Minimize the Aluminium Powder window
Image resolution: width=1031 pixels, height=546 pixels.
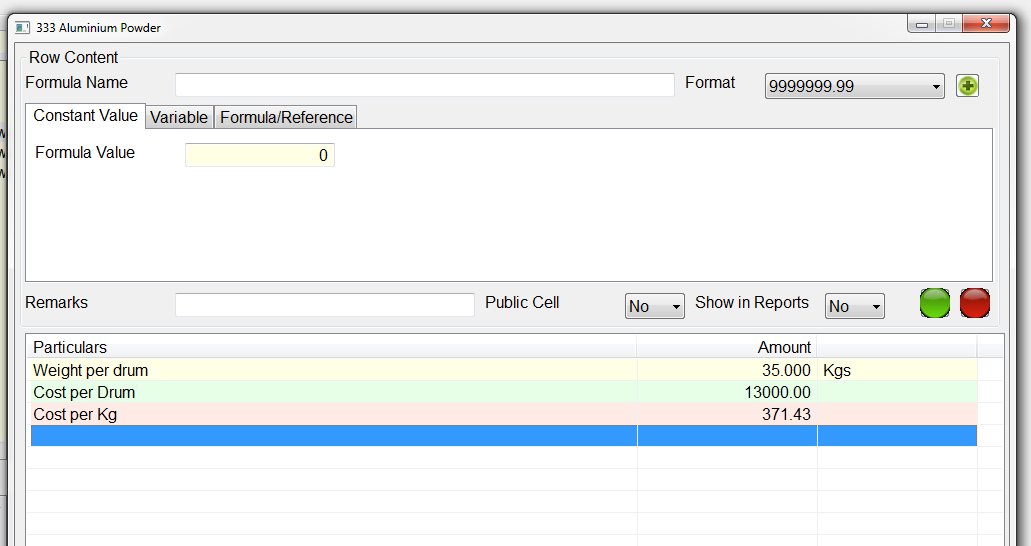pos(921,24)
